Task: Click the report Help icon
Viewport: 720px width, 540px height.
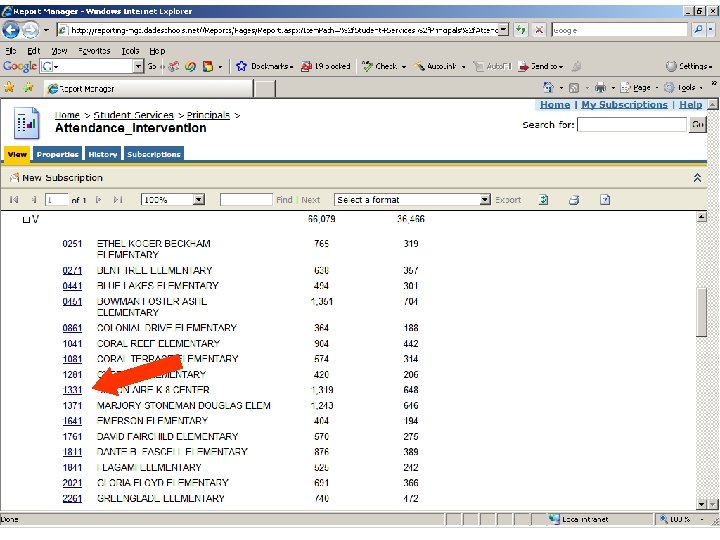Action: click(605, 200)
